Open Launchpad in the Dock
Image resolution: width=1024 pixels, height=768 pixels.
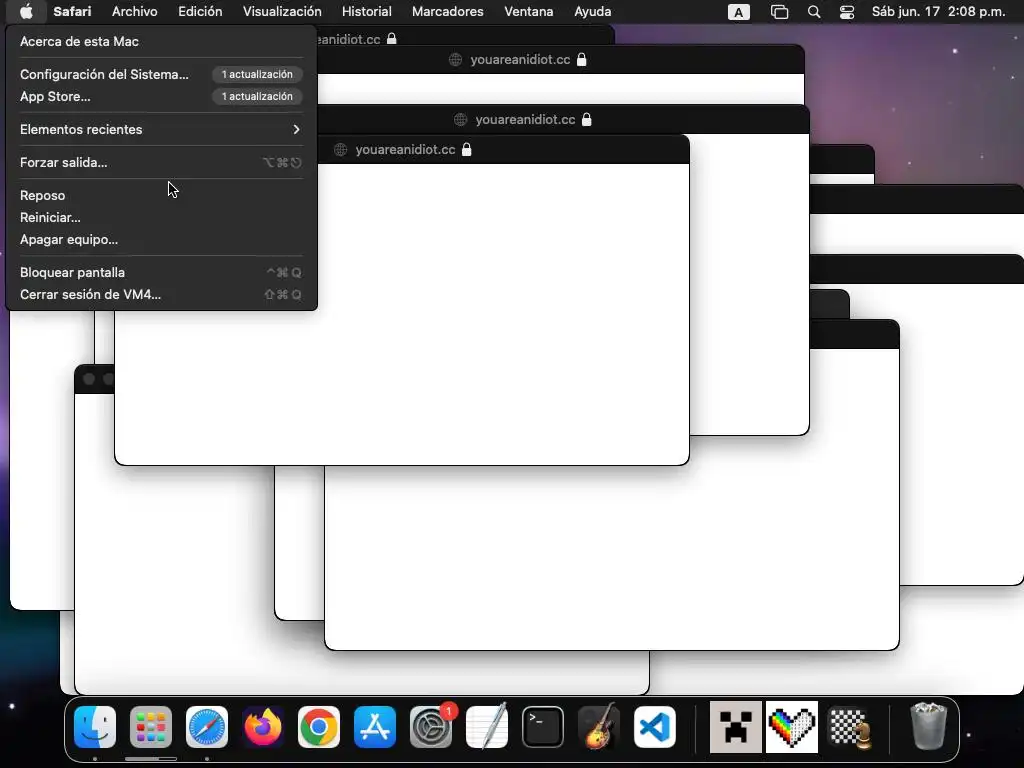pyautogui.click(x=151, y=727)
